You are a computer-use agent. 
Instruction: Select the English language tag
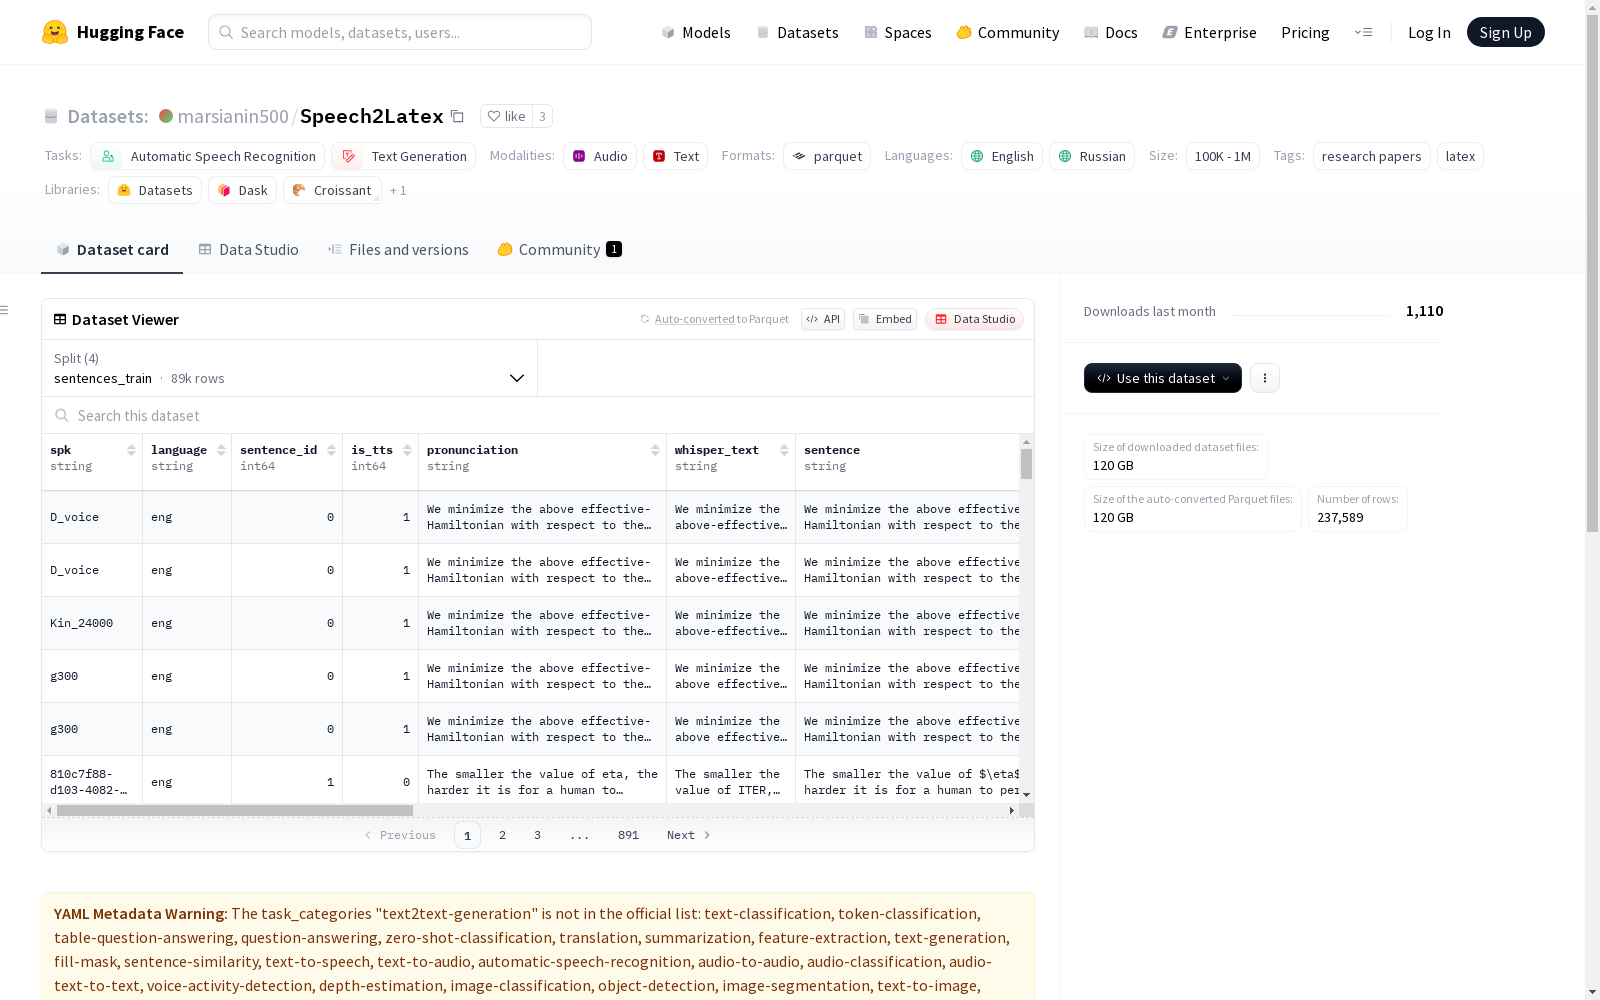click(x=1002, y=156)
